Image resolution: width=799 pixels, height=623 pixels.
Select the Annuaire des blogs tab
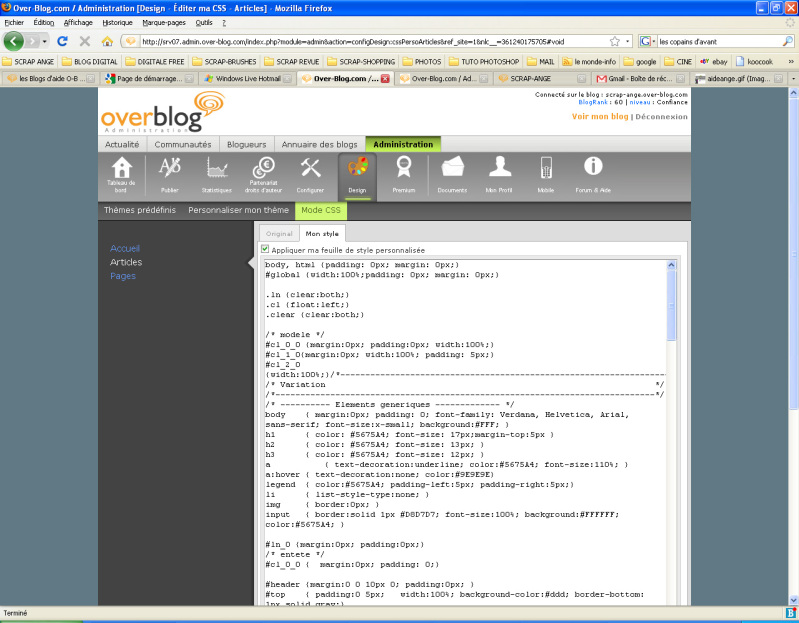(319, 144)
